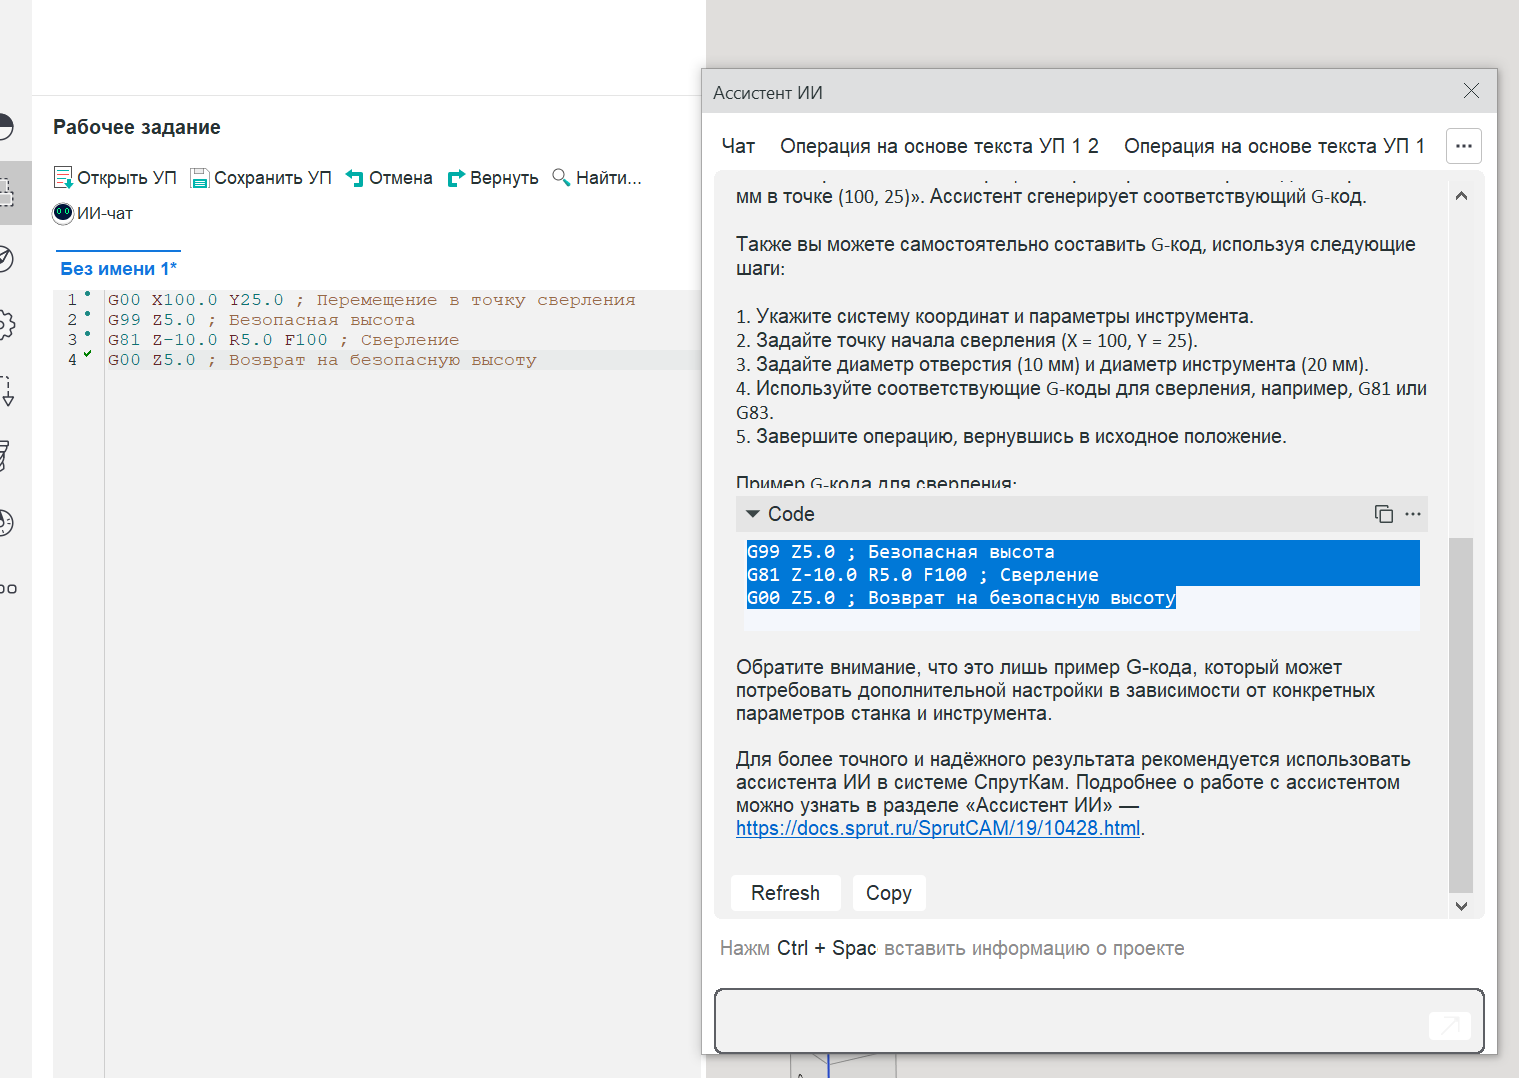
Task: Redo with the Вернуть arrow icon
Action: (x=456, y=178)
